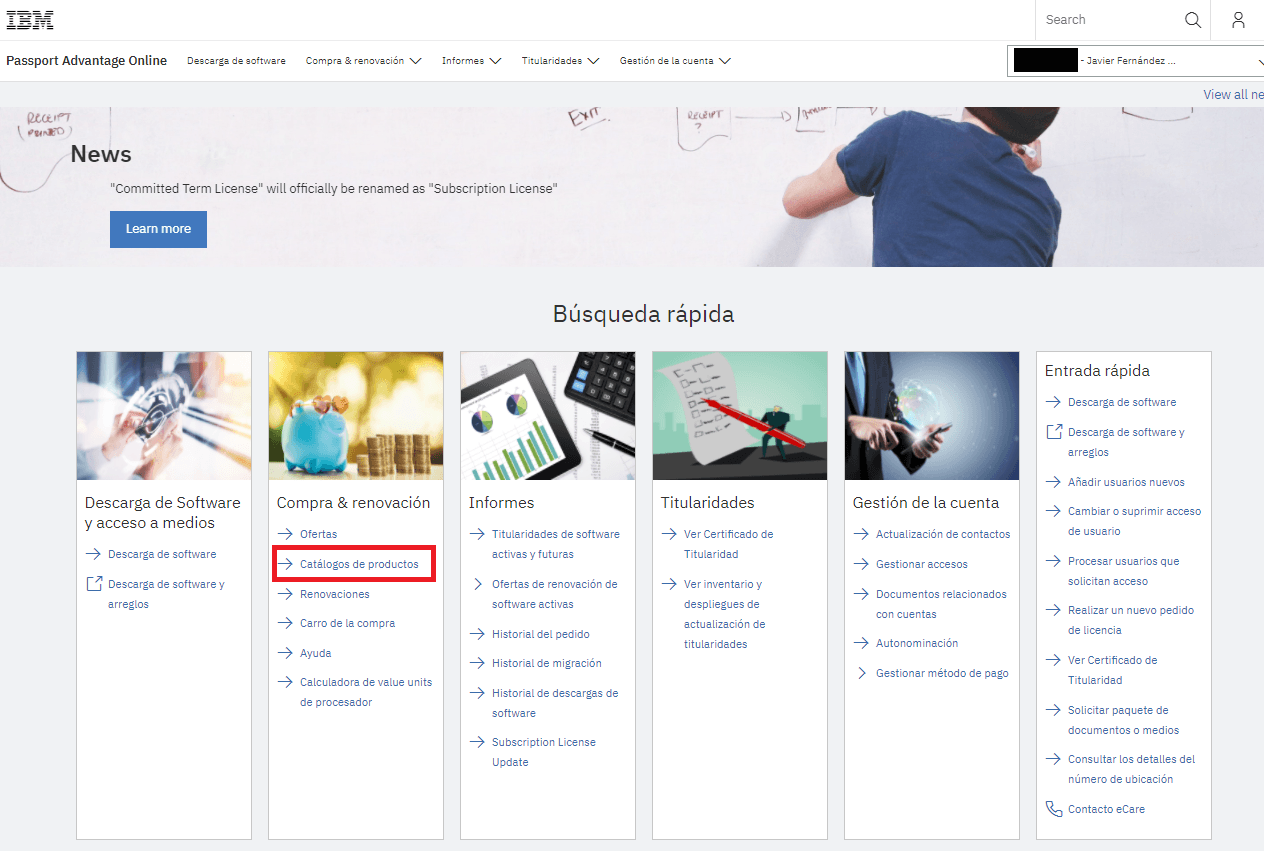The width and height of the screenshot is (1264, 851).
Task: Open the user profile icon
Action: click(x=1238, y=20)
